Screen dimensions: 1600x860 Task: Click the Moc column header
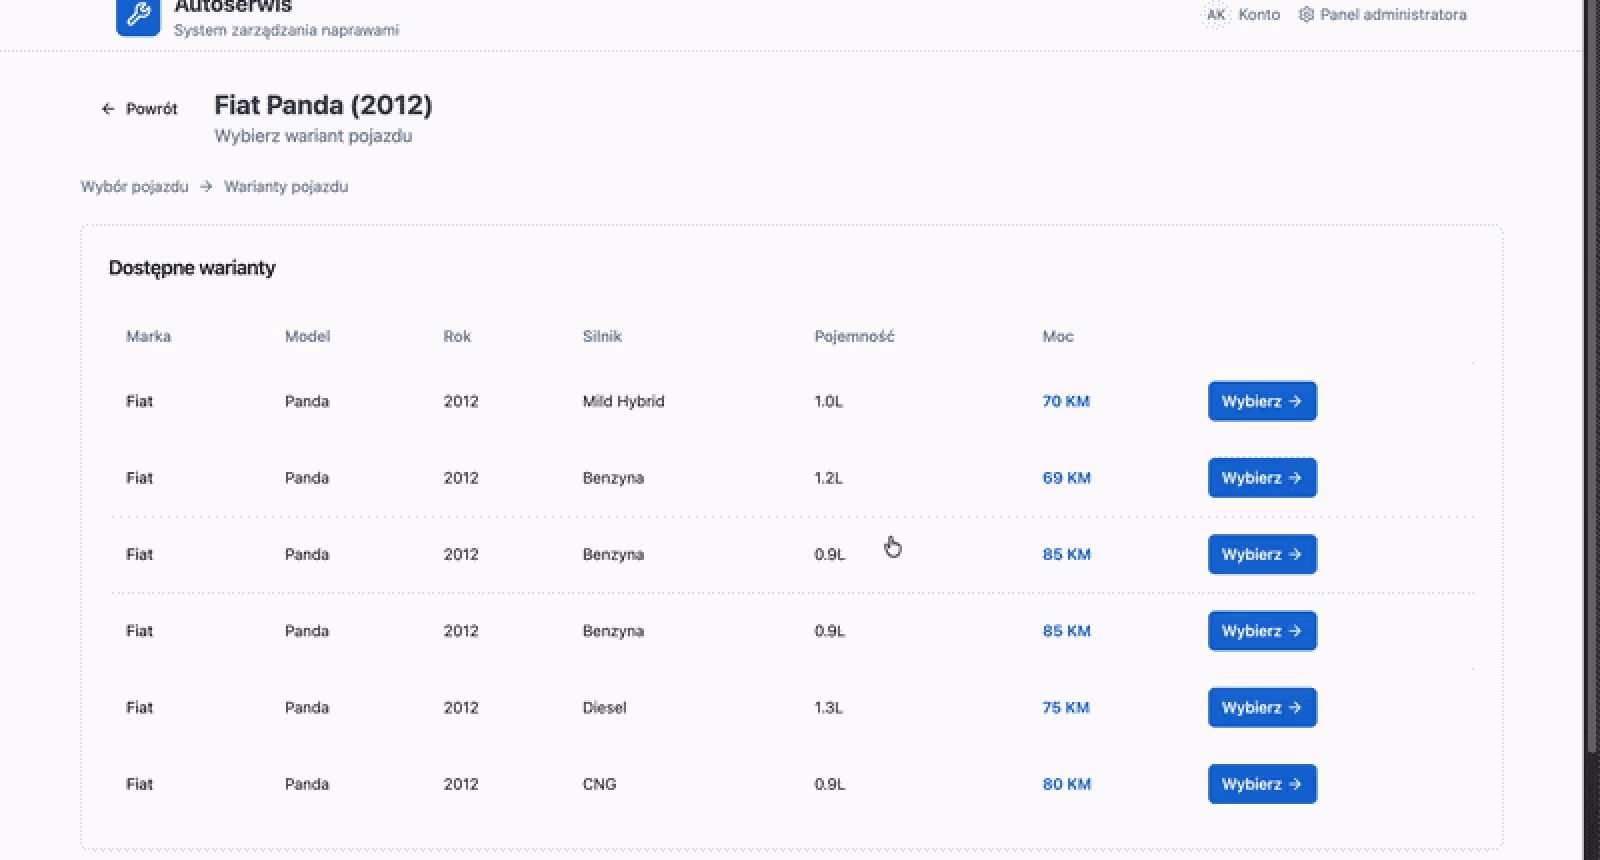pos(1058,336)
